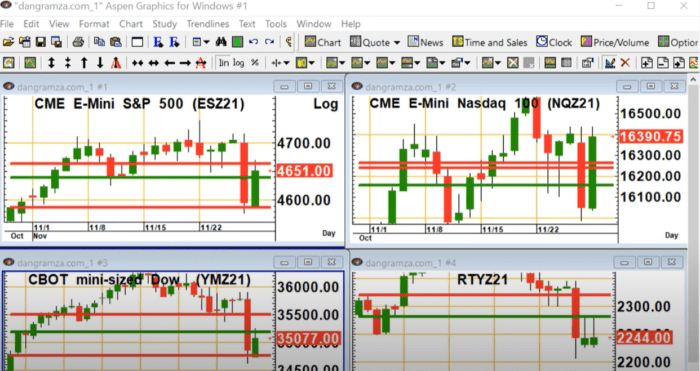
Task: Click the 35077.00 price label on YMZ21
Action: point(309,339)
